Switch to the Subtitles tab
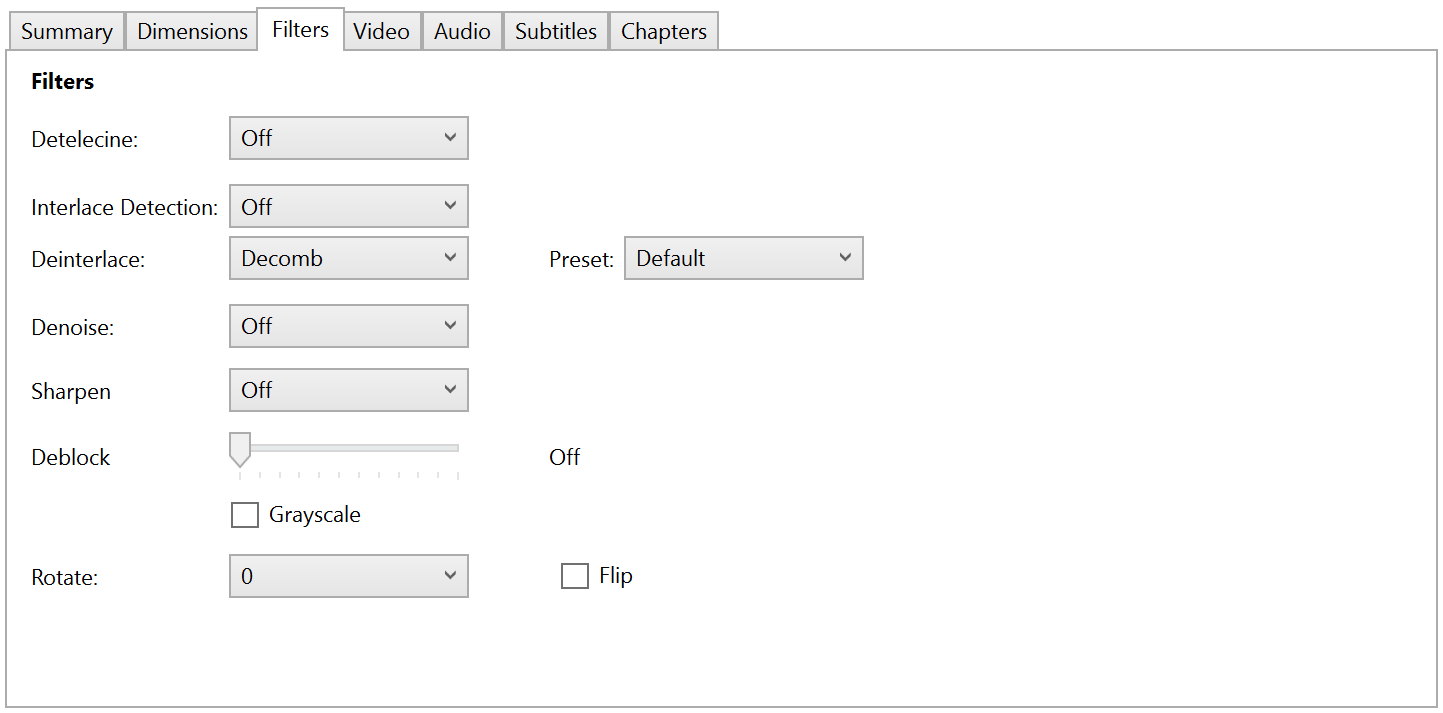1443x713 pixels. pos(556,31)
